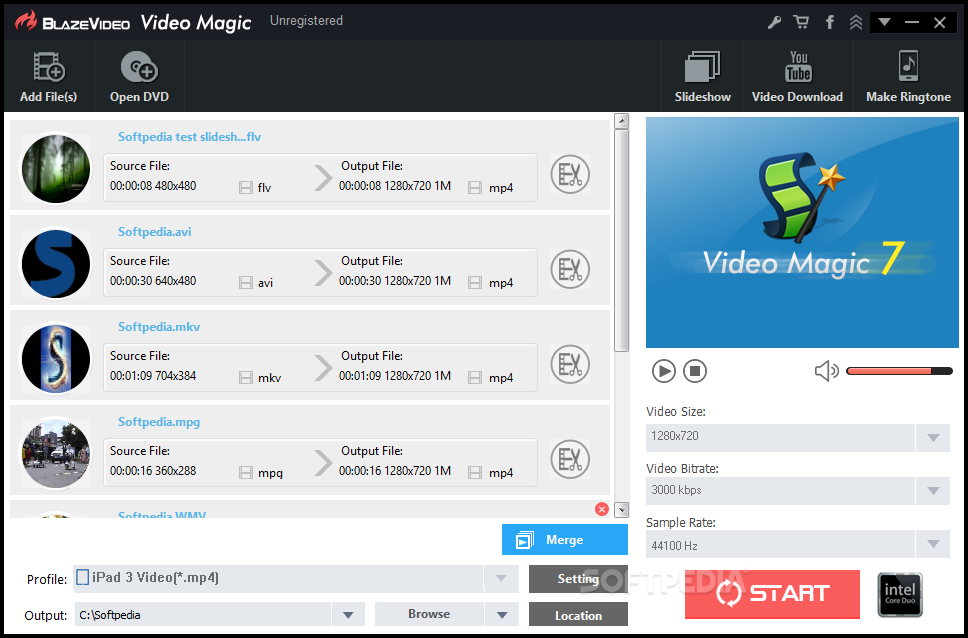Open DVD using the disc icon
This screenshot has height=638, width=968.
point(139,67)
